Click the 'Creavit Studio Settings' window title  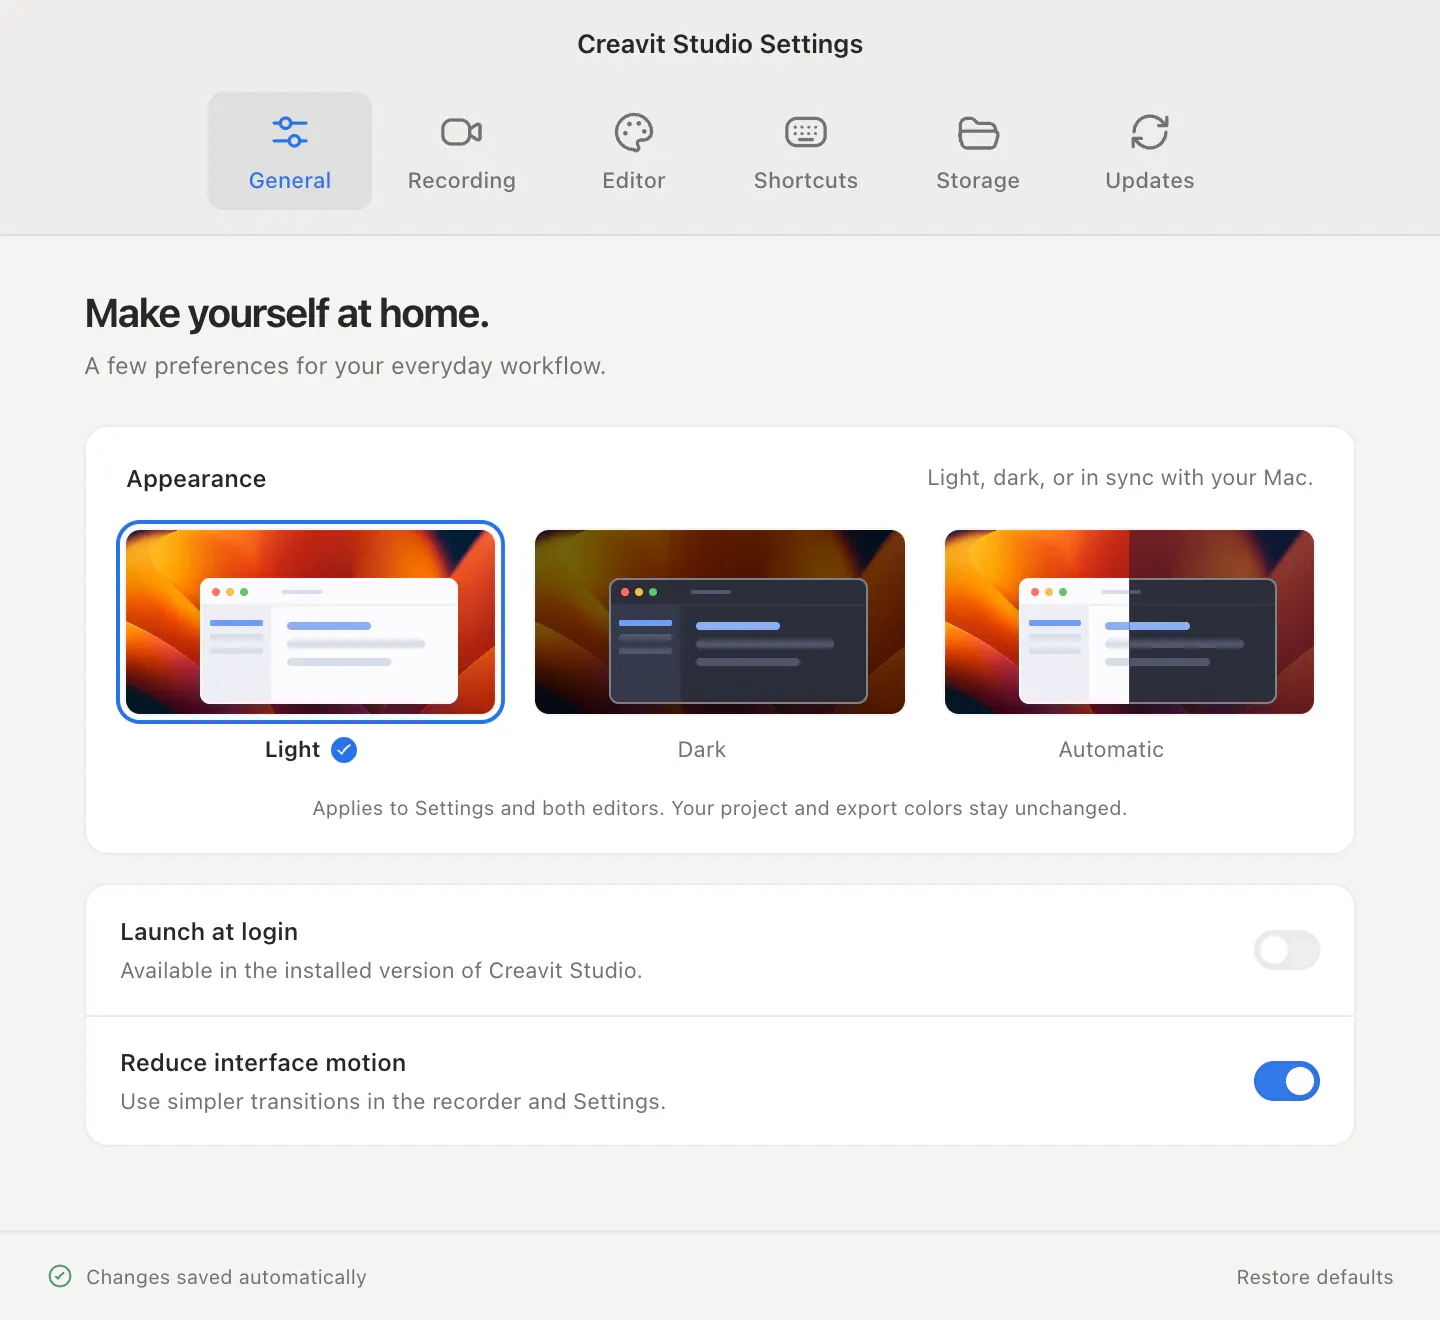[x=720, y=44]
